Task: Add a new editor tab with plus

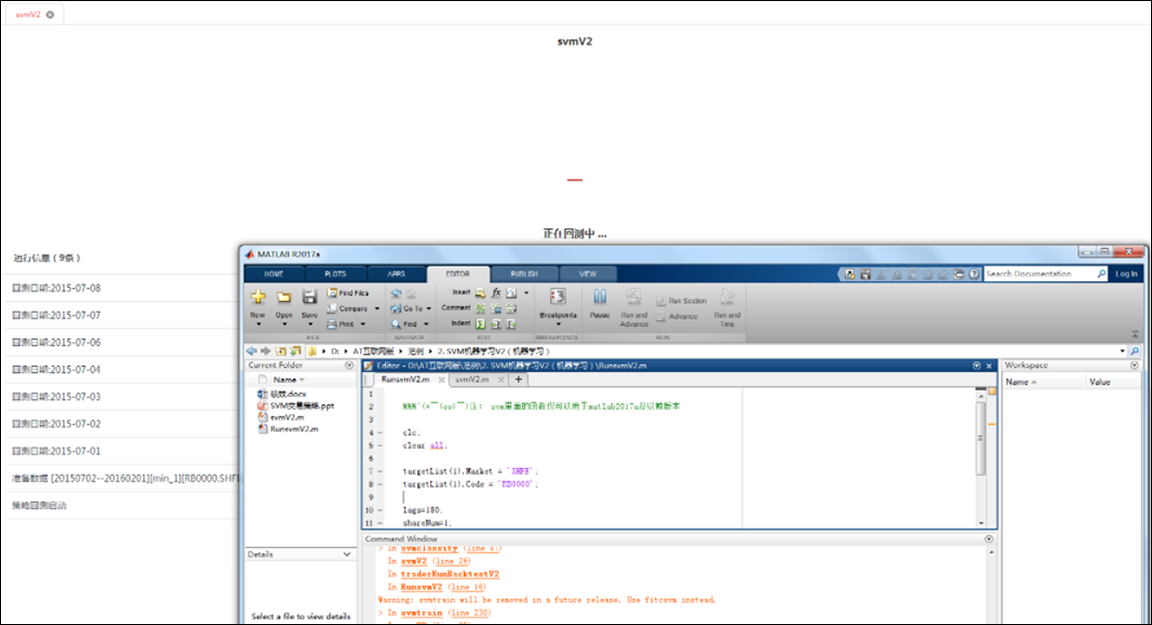Action: tap(518, 380)
